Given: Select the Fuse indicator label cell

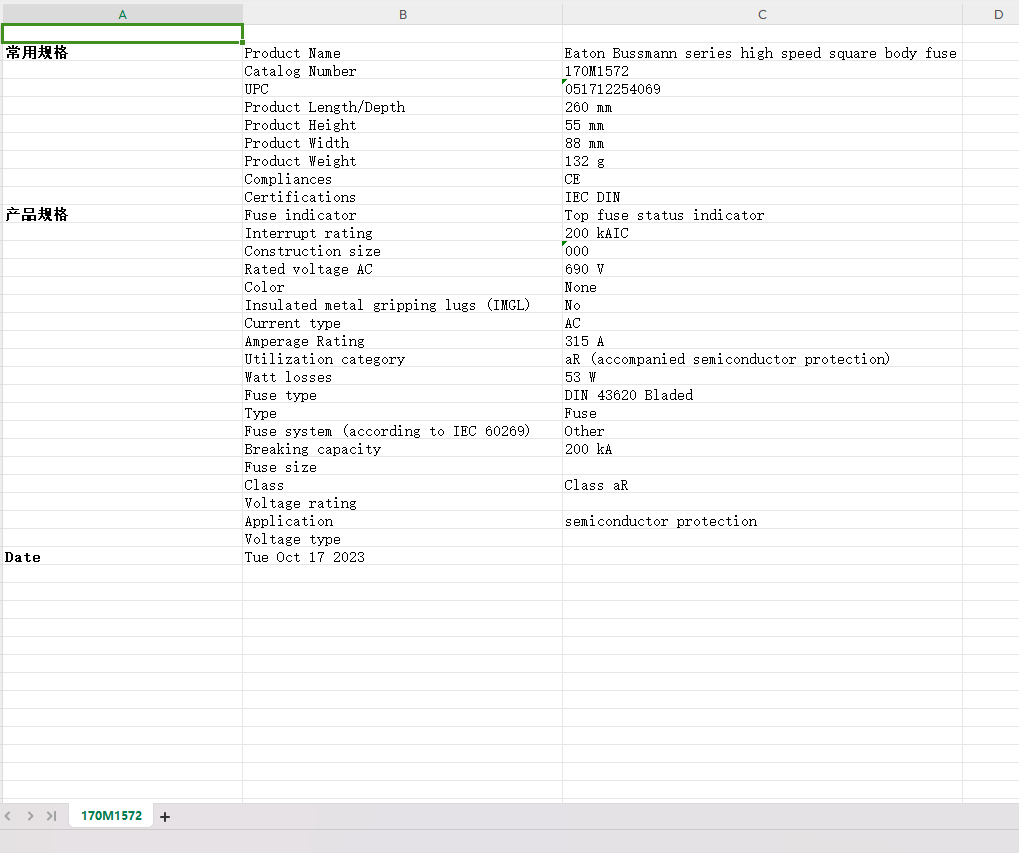Looking at the screenshot, I should click(402, 214).
